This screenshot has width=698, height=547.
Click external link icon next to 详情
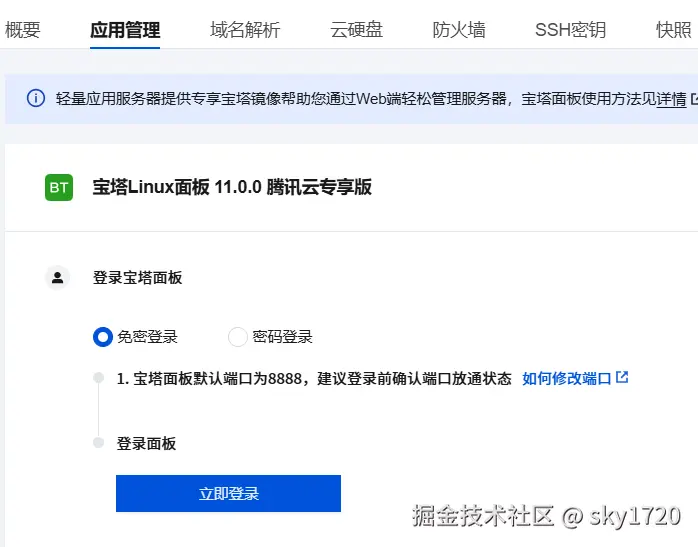tap(694, 98)
